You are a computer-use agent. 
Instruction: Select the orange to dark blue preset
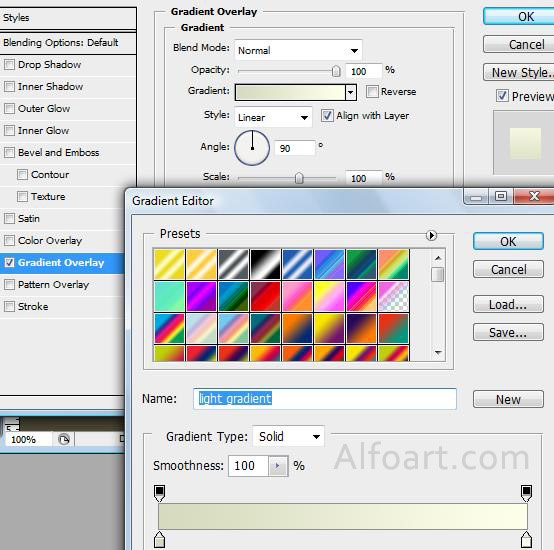pyautogui.click(x=297, y=329)
